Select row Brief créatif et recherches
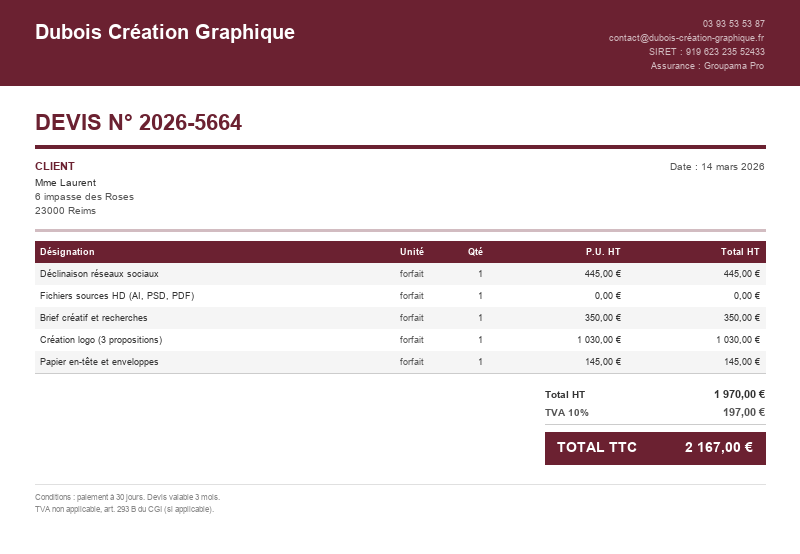The height and width of the screenshot is (554, 800). click(401, 318)
